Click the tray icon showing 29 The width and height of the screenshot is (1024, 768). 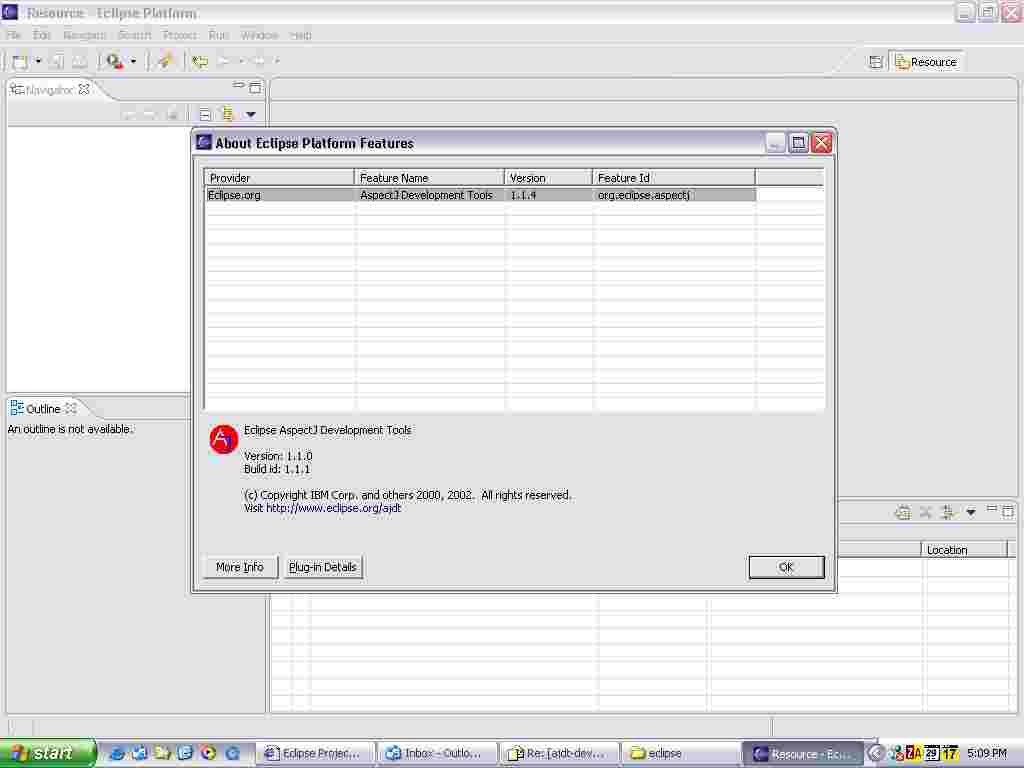coord(932,754)
